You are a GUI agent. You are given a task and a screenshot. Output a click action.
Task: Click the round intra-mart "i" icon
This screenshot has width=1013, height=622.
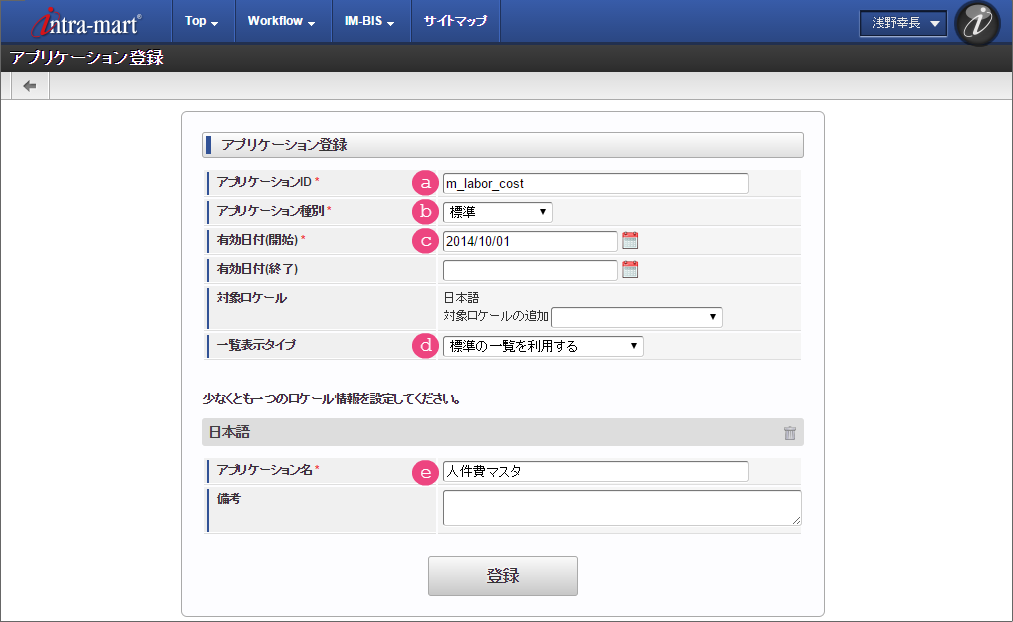click(977, 23)
